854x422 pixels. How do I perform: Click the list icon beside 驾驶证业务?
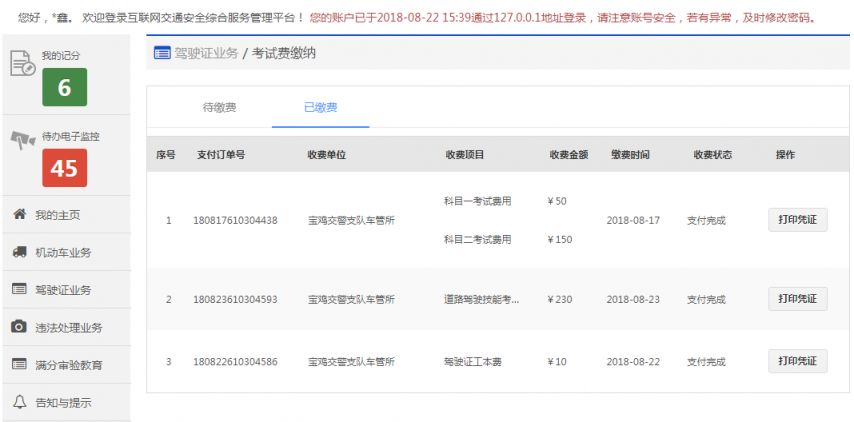(x=20, y=289)
